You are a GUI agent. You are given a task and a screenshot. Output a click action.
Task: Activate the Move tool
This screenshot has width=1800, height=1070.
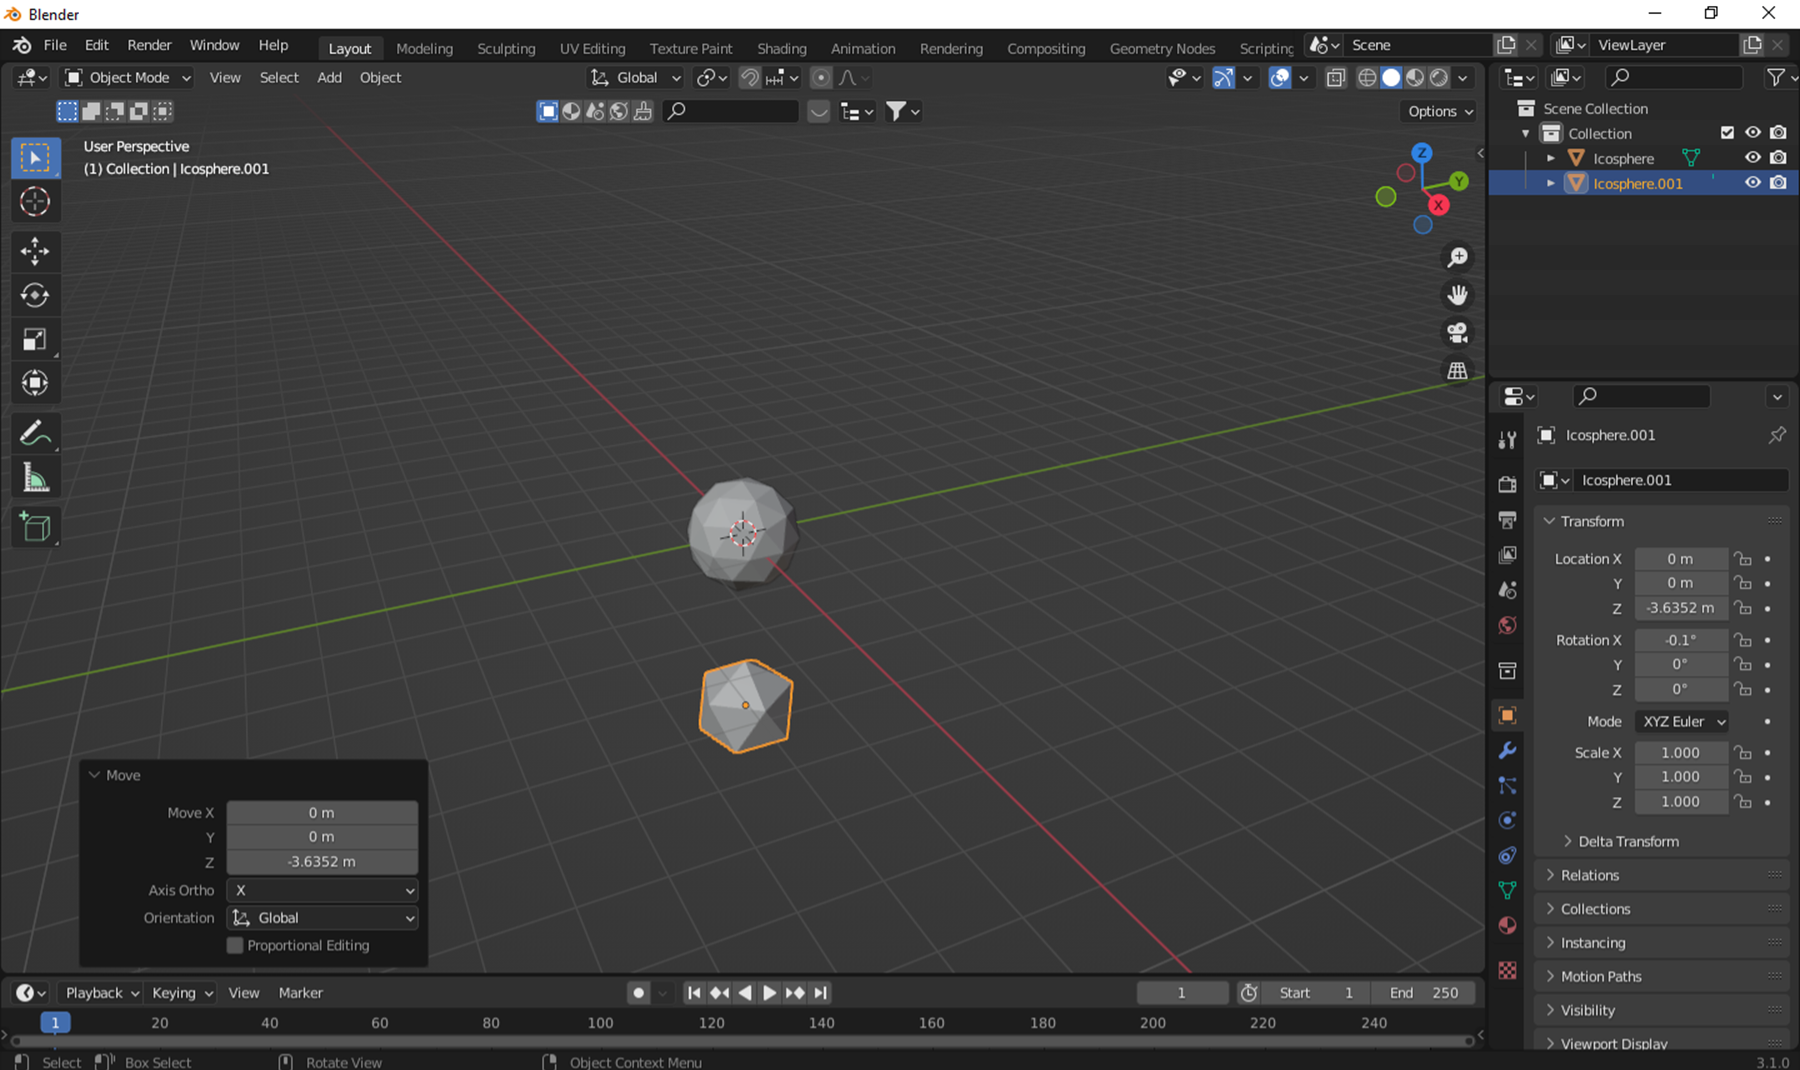[35, 251]
